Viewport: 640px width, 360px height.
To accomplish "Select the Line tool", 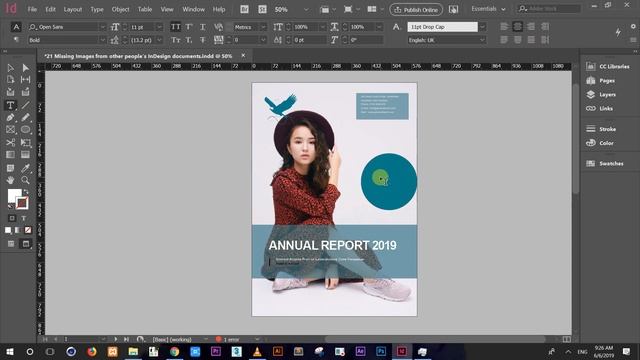I will [x=25, y=105].
